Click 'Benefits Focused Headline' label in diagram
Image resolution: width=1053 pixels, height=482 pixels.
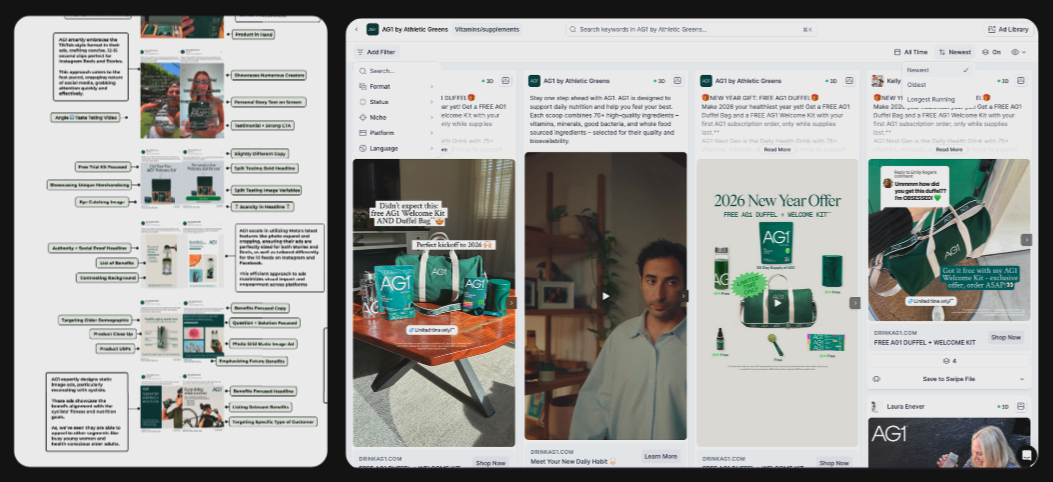pos(263,391)
